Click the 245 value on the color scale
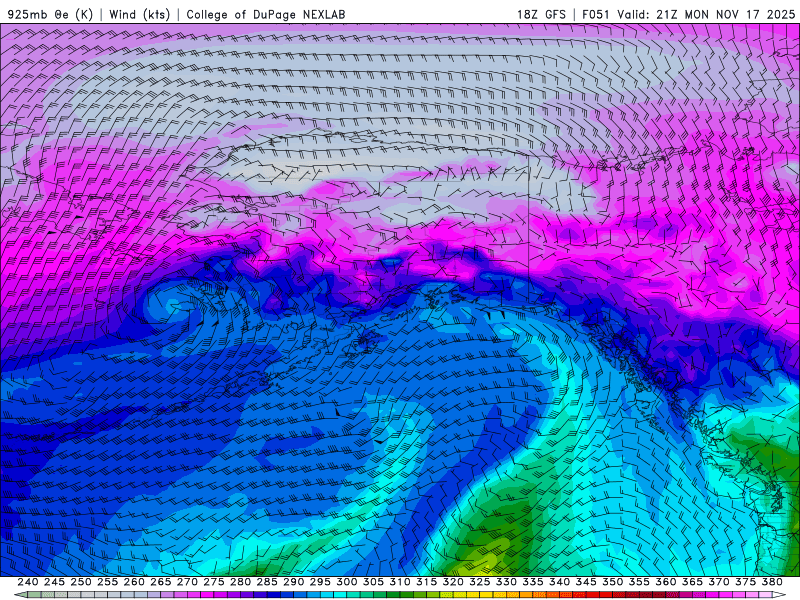This screenshot has height=600, width=800. tap(54, 582)
